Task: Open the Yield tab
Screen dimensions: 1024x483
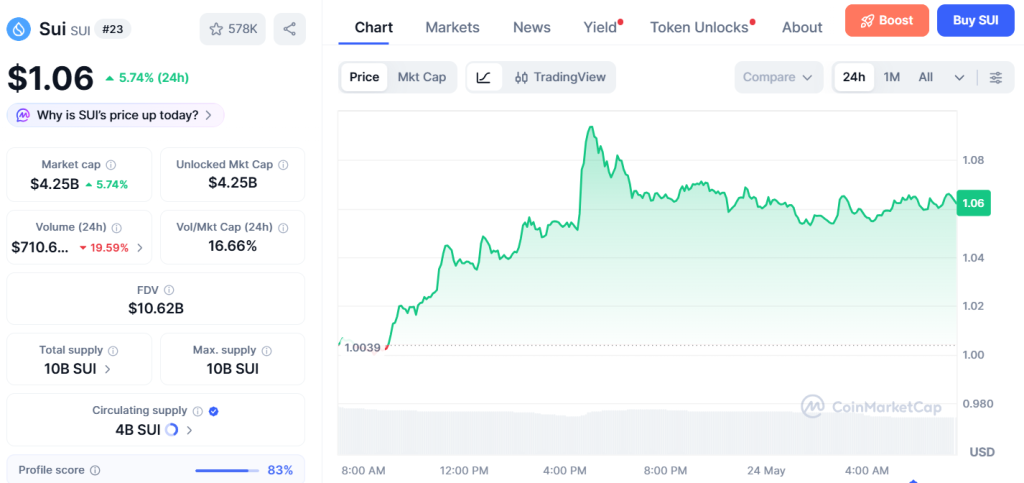Action: tap(600, 27)
